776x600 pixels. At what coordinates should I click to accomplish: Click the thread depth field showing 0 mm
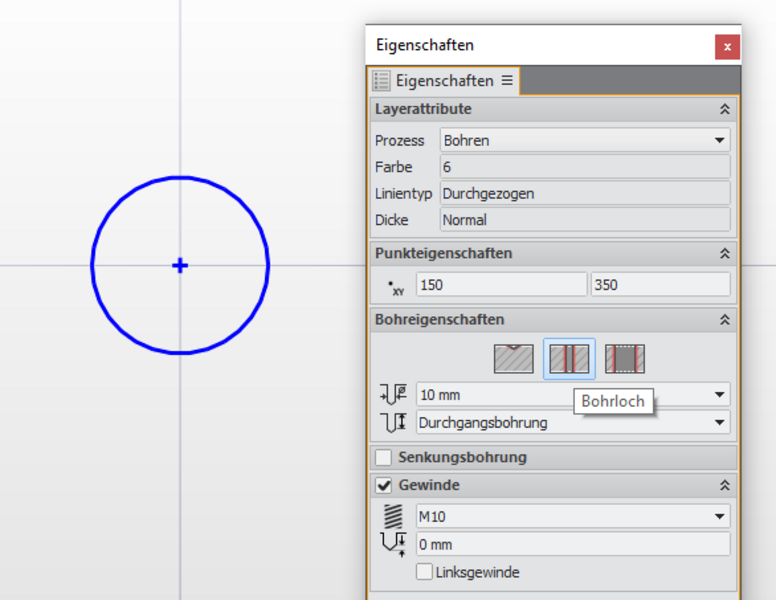coord(573,545)
